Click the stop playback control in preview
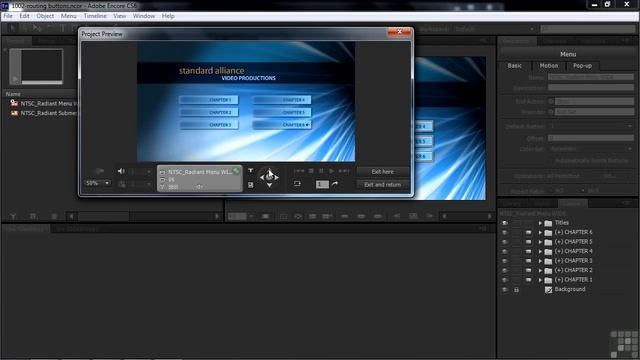Viewport: 640px width, 360px height. coord(311,171)
